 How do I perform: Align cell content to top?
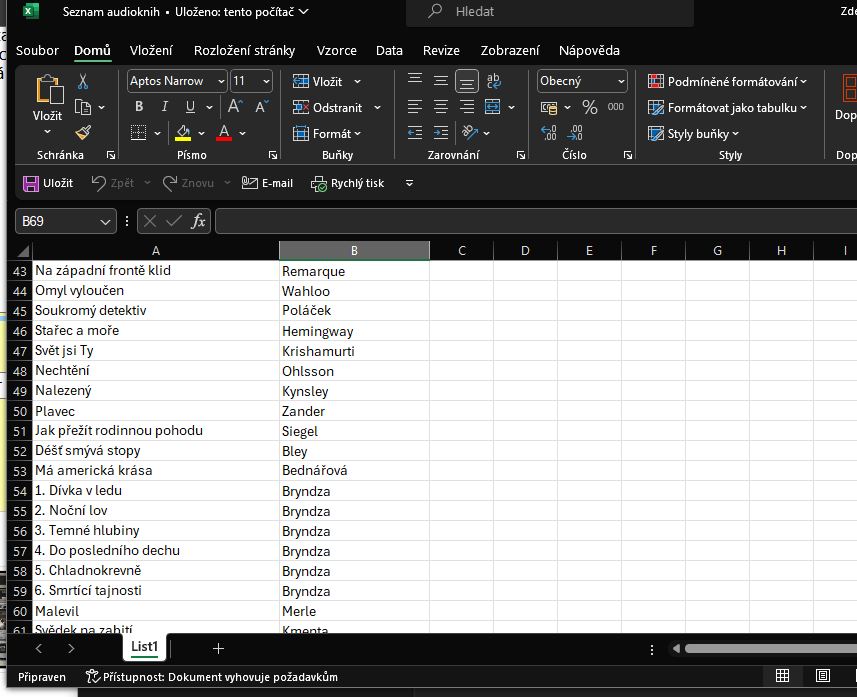[415, 80]
